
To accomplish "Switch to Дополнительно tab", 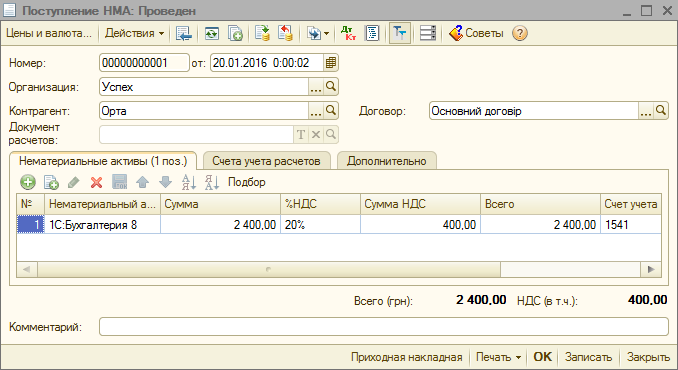I will coord(387,161).
